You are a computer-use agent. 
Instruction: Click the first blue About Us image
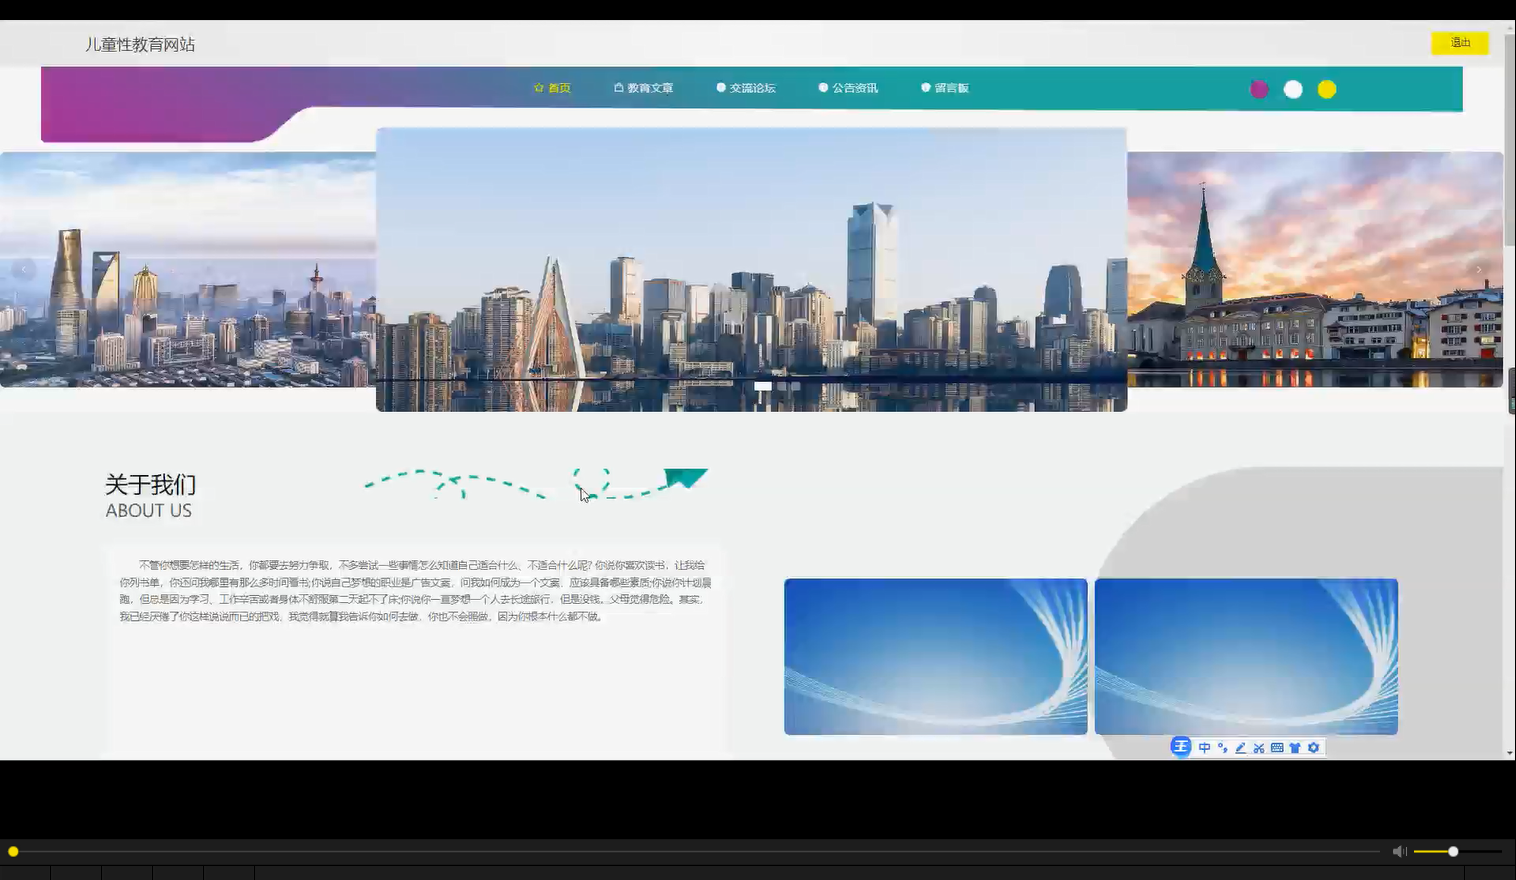tap(936, 656)
